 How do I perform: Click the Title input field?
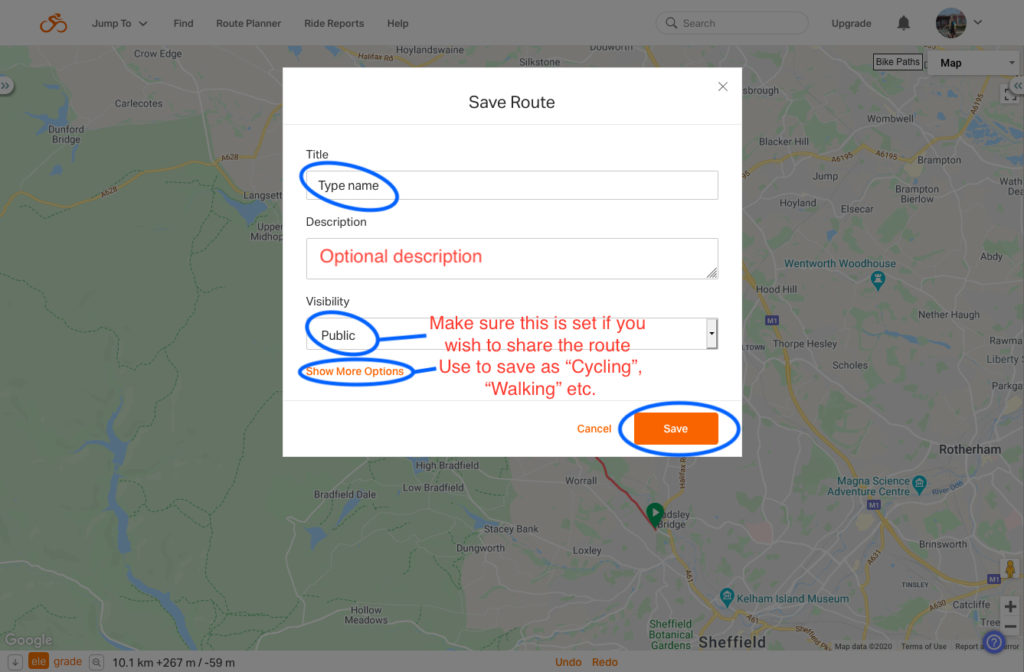pos(512,185)
